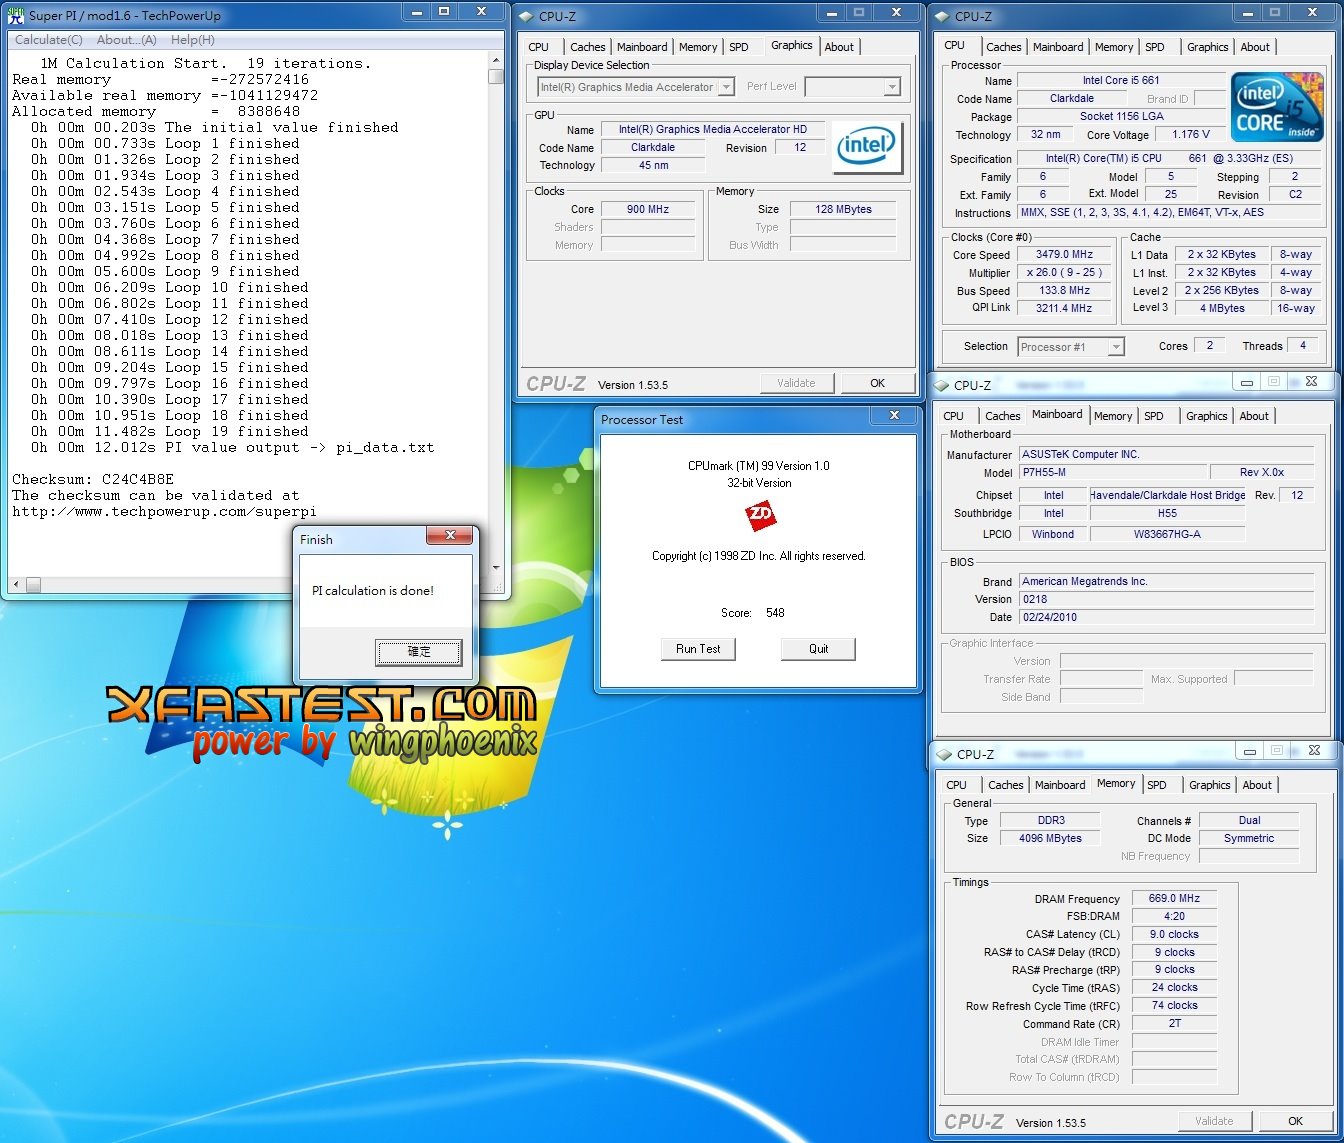This screenshot has height=1143, width=1344.
Task: Click the 'American Megatrends Inc.' BIOS brand field
Action: 1166,581
